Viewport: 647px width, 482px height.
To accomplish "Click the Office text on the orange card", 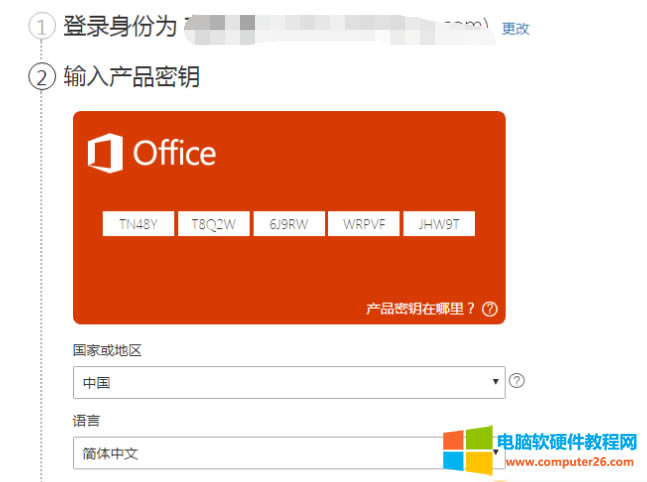I will coord(174,153).
